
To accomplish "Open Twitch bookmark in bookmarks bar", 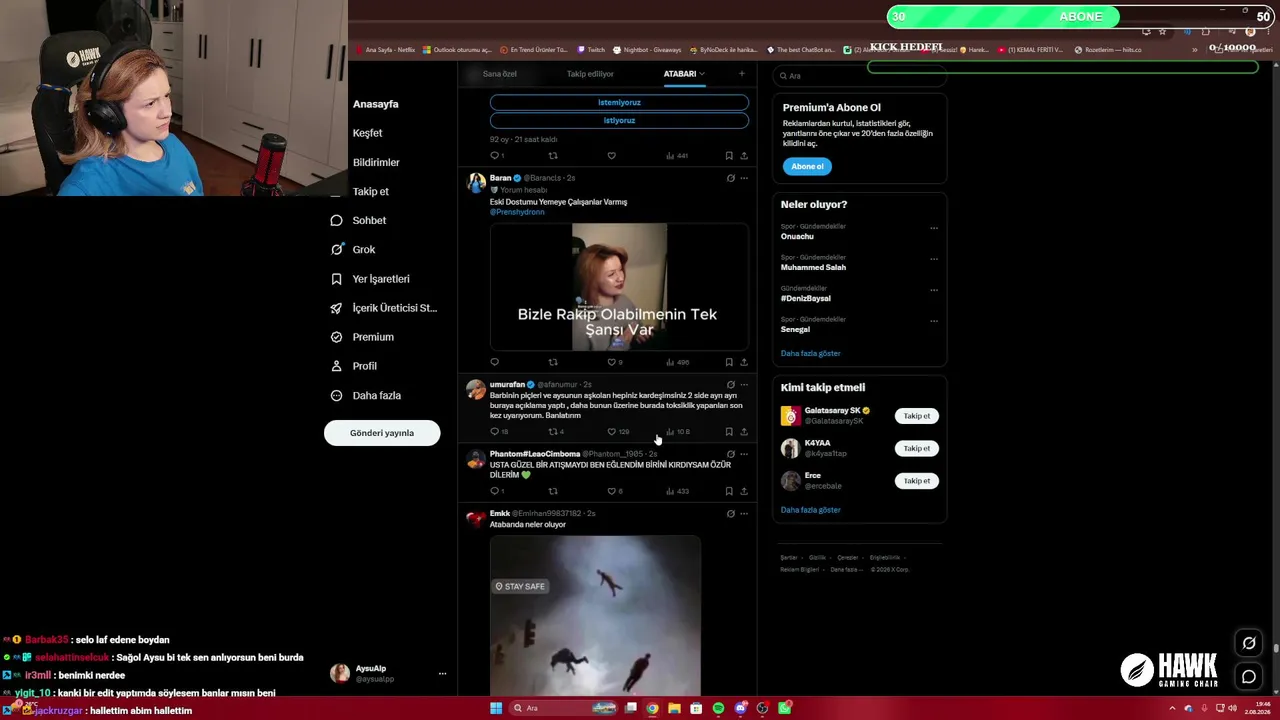I will (x=591, y=50).
